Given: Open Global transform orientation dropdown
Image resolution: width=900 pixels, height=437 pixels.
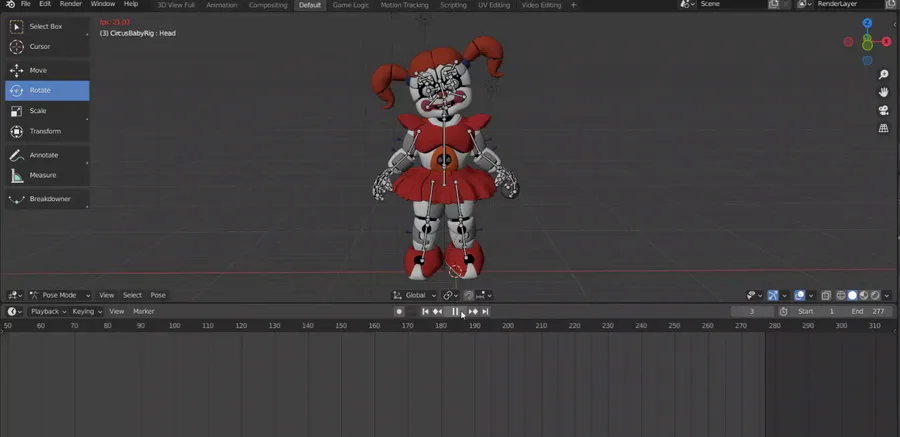Looking at the screenshot, I should coord(414,295).
